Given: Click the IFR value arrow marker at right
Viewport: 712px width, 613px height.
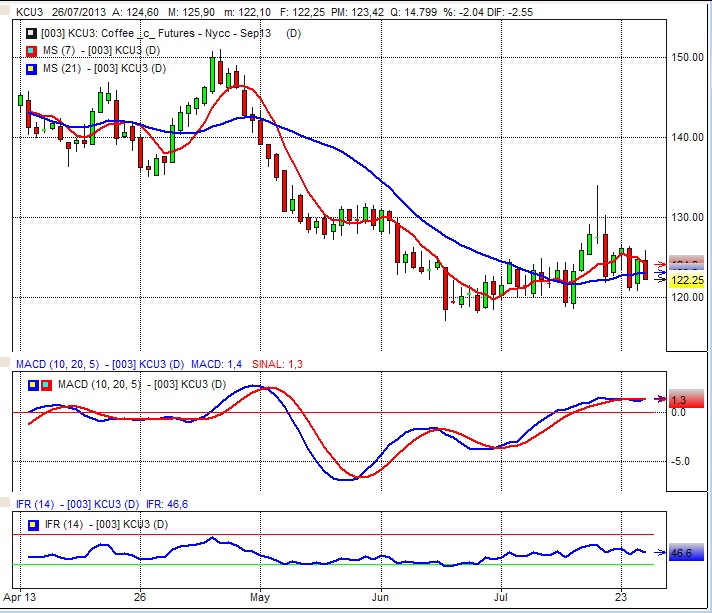Looking at the screenshot, I should [659, 551].
